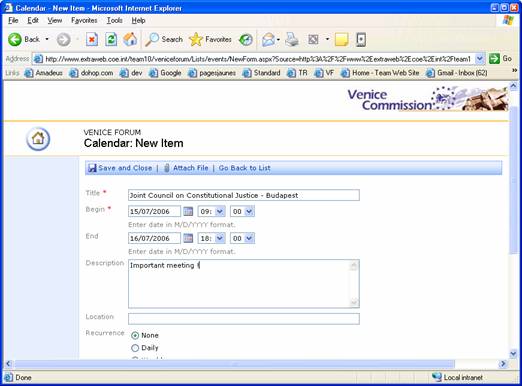This screenshot has height=386, width=522.
Task: Expand the End minutes dropdown
Action: (249, 238)
